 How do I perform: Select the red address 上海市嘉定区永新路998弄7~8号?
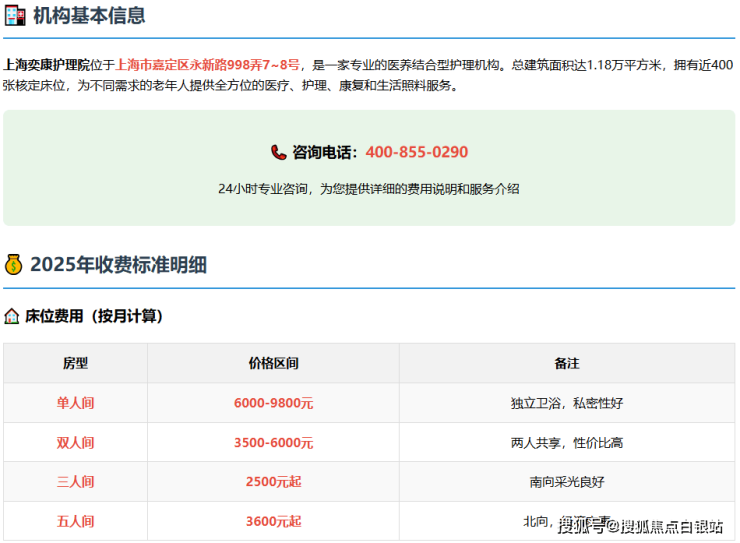tap(208, 64)
